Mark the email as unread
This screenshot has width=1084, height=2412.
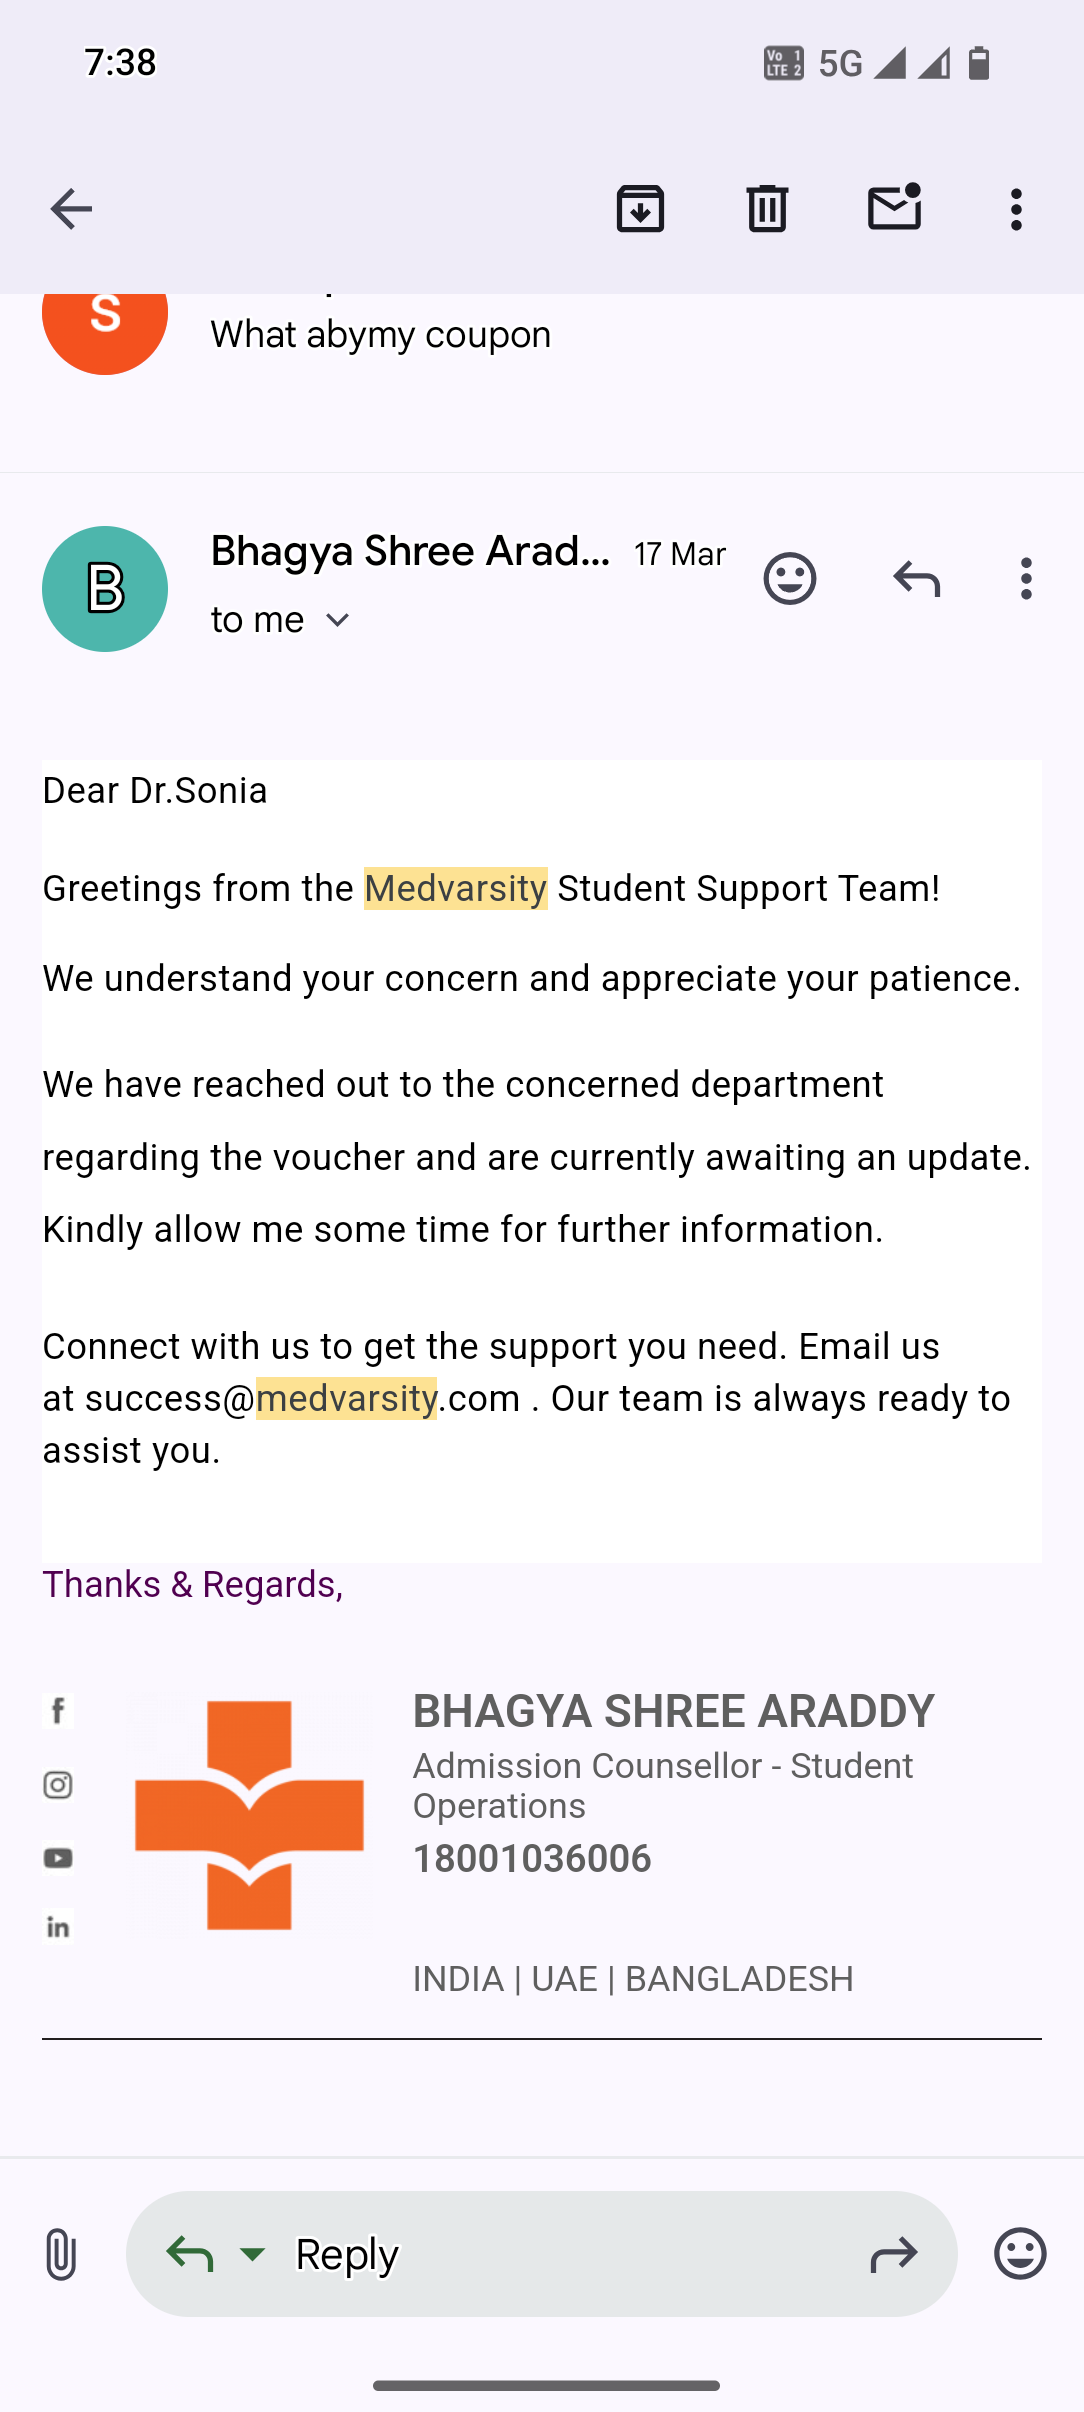pos(894,208)
